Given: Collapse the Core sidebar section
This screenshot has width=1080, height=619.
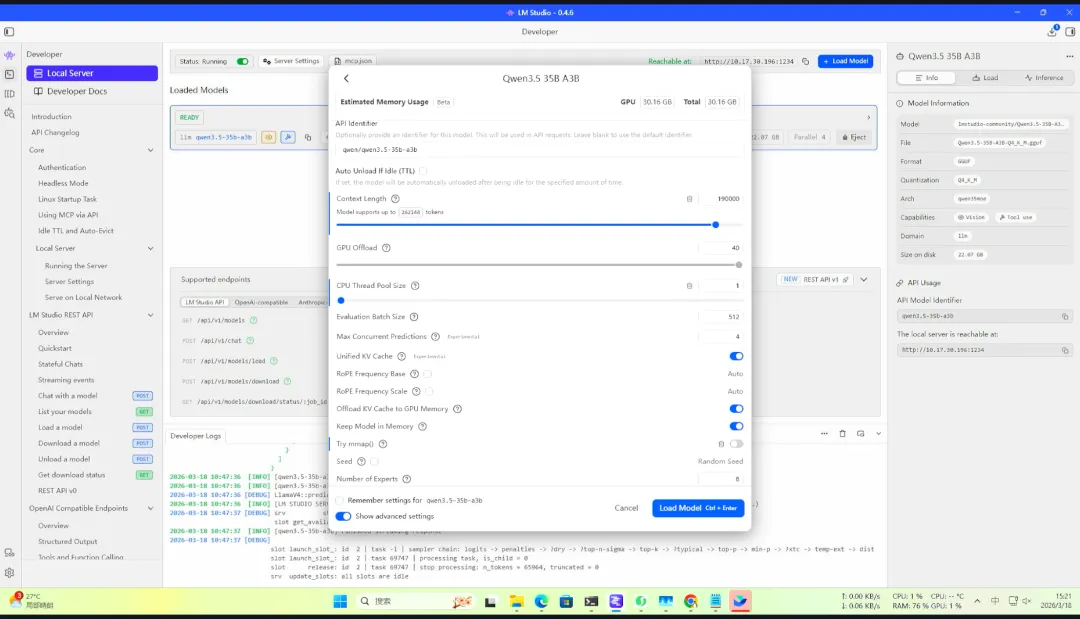Looking at the screenshot, I should [x=151, y=150].
